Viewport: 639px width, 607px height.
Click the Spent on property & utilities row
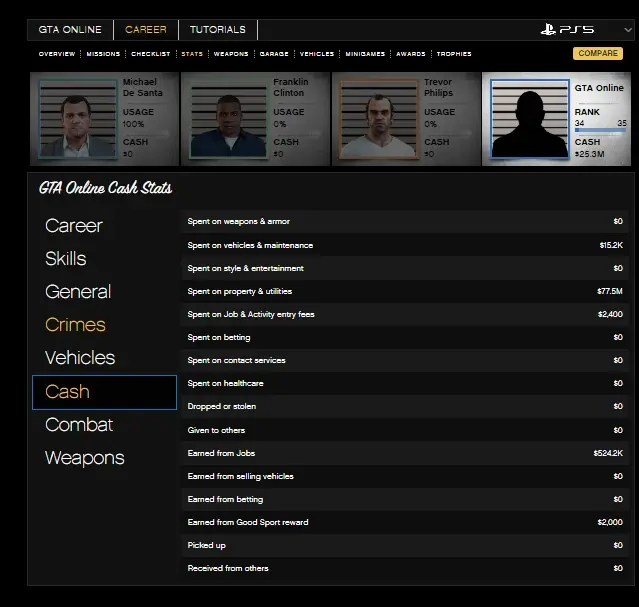[405, 291]
